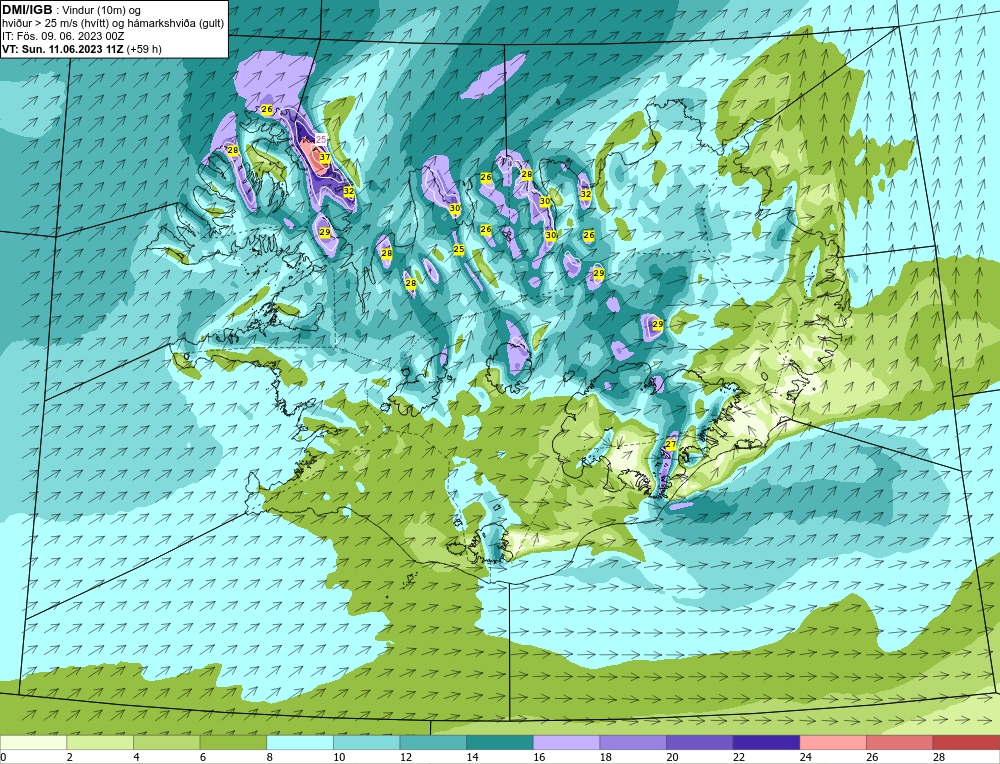Click the yellow 37 peak gust label
Viewport: 1000px width, 764px height.
[x=325, y=157]
